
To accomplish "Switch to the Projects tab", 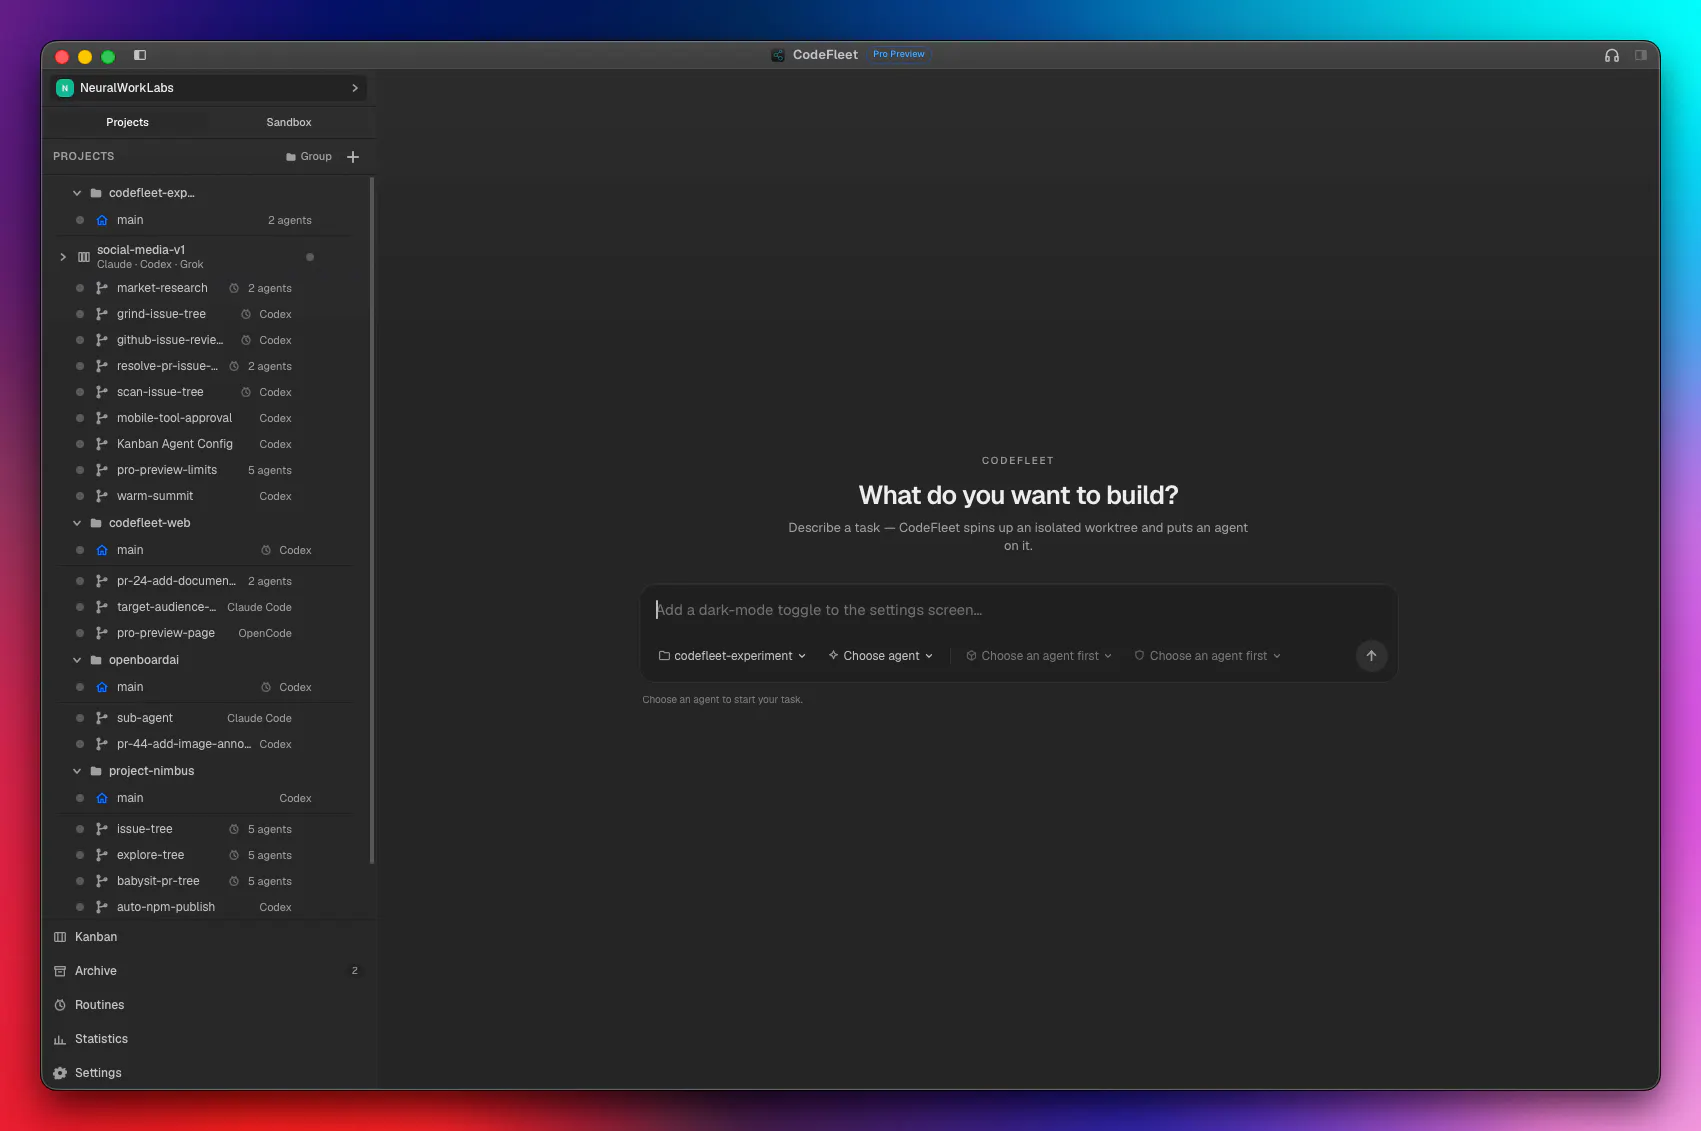I will (x=127, y=122).
